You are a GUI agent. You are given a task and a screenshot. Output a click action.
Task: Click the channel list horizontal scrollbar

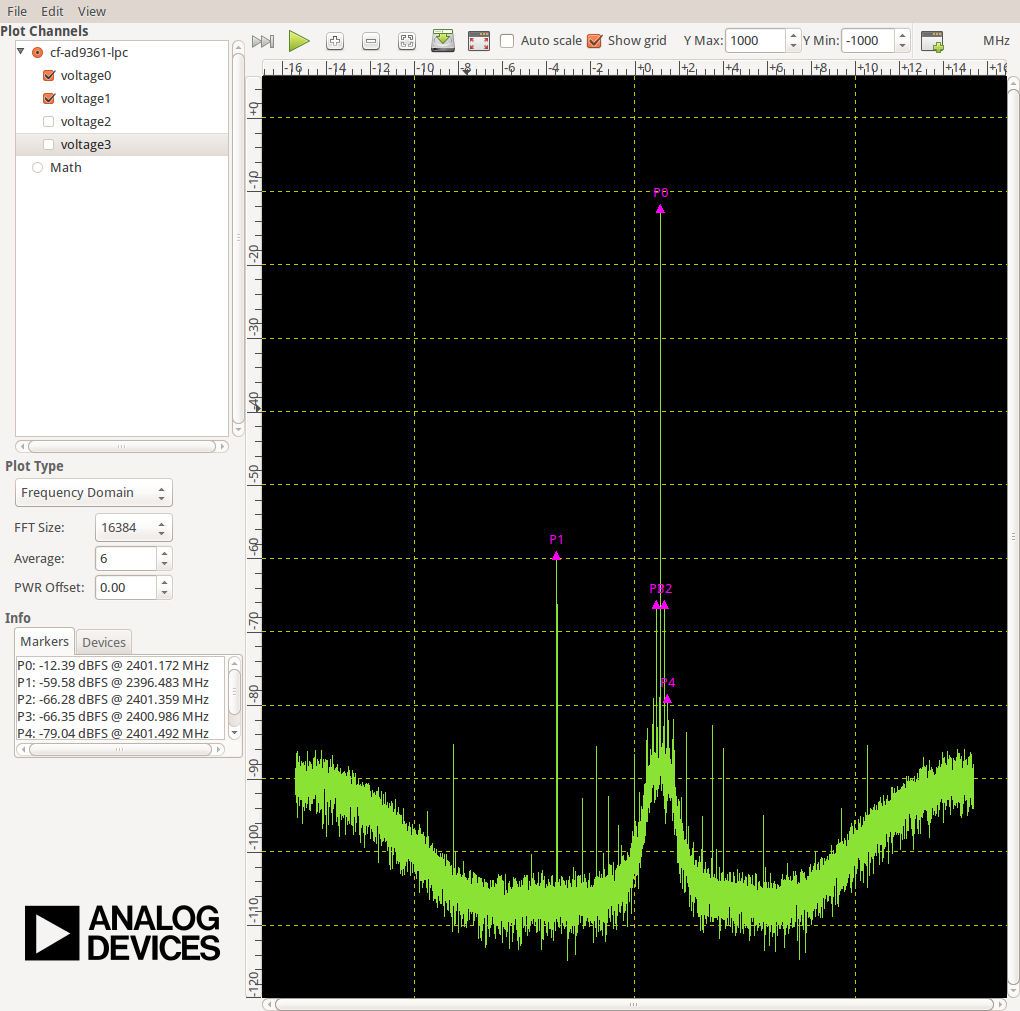(x=122, y=446)
